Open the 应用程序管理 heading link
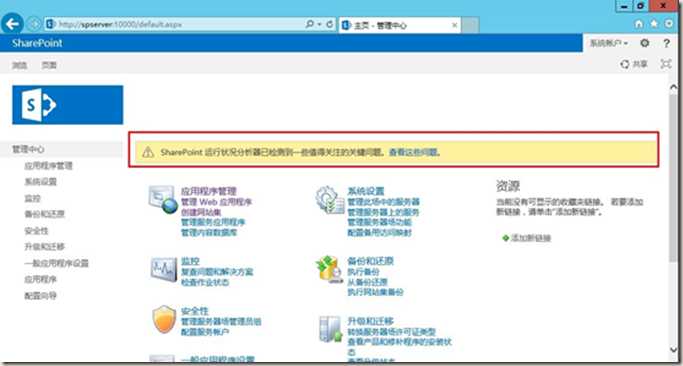Viewport: 683px width, 366px height. pos(209,191)
